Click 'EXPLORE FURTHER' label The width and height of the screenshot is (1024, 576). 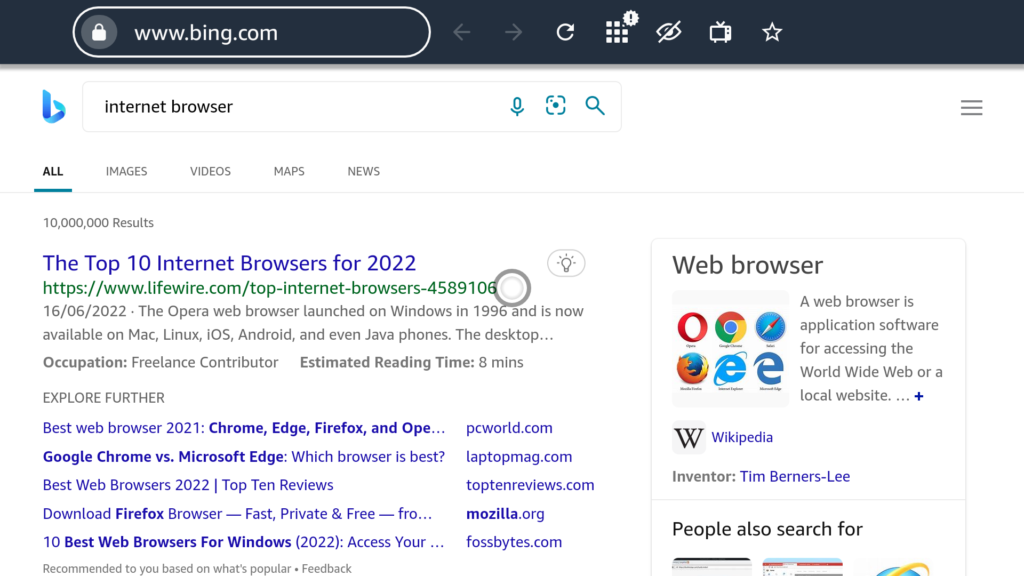(104, 398)
